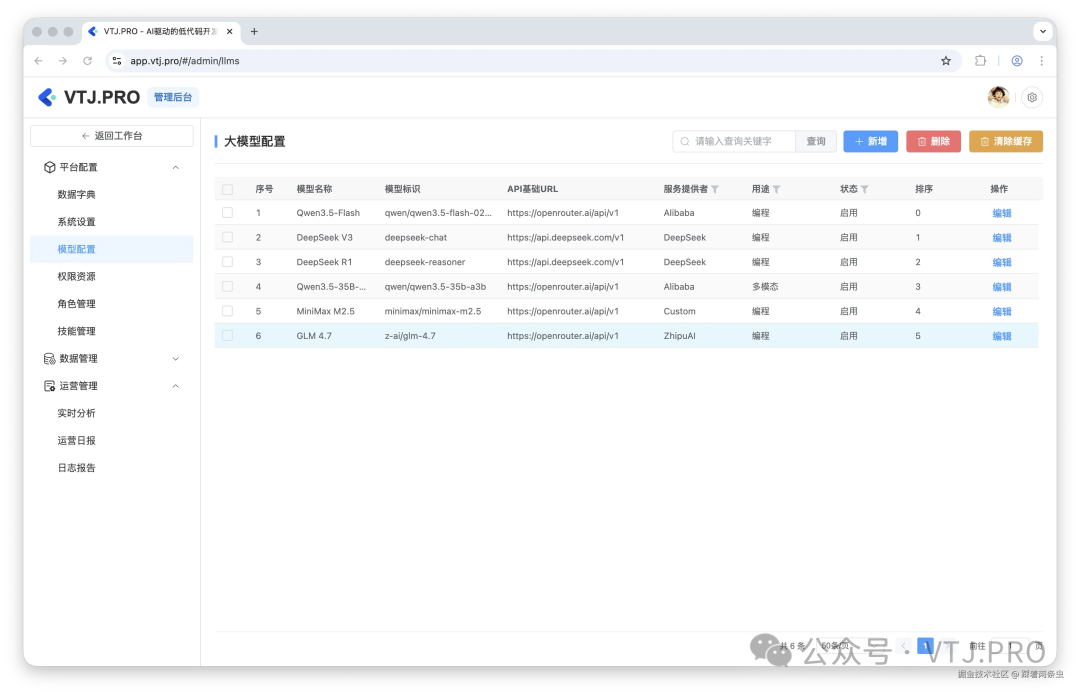This screenshot has height=695, width=1080.
Task: Click the red 删除 button
Action: (x=933, y=141)
